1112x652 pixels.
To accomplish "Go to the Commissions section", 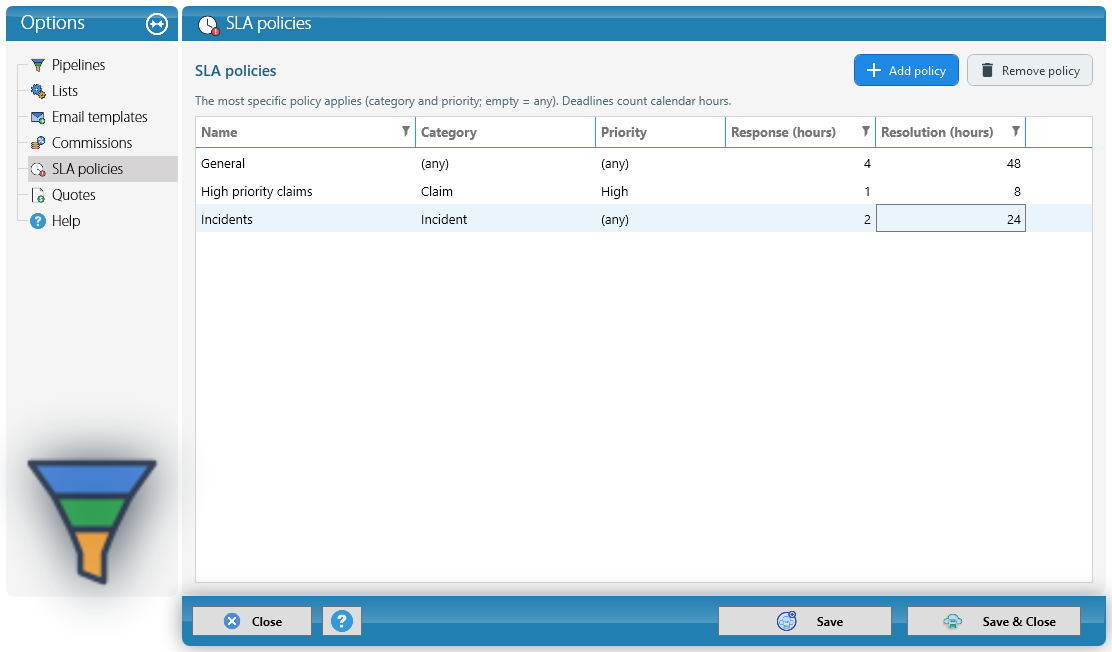I will [x=91, y=143].
